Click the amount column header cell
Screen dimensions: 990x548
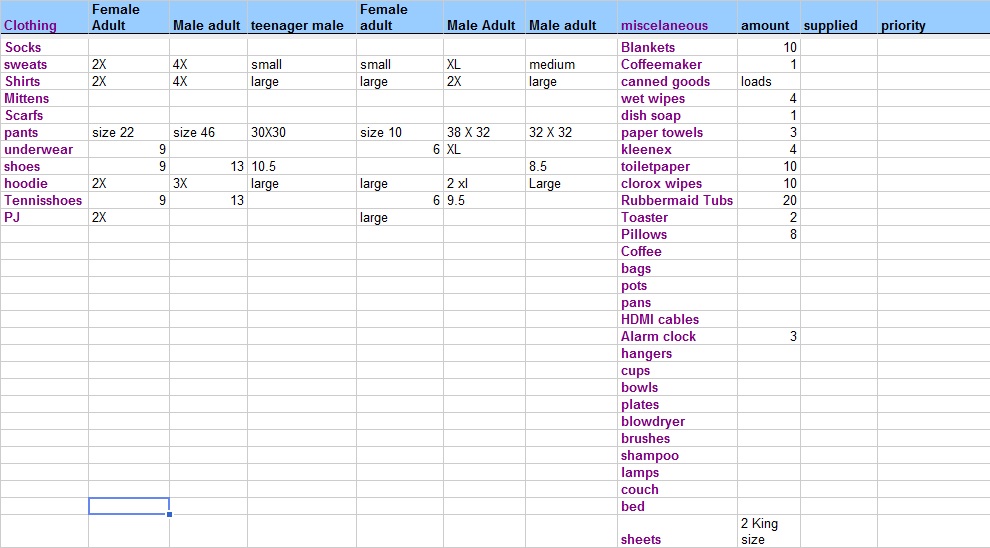pos(765,26)
